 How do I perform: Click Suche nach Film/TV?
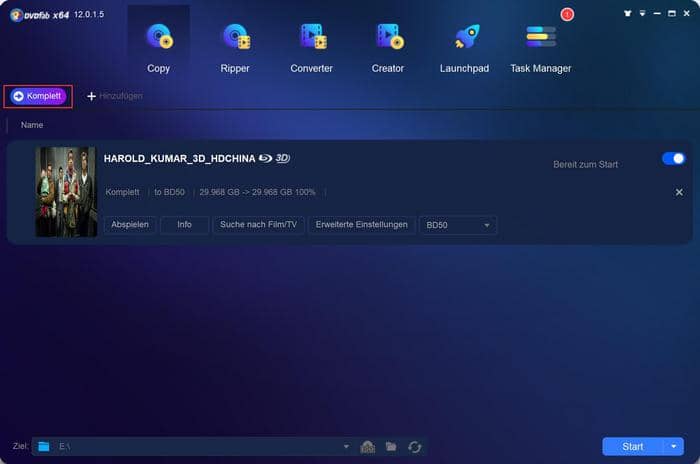pos(258,225)
